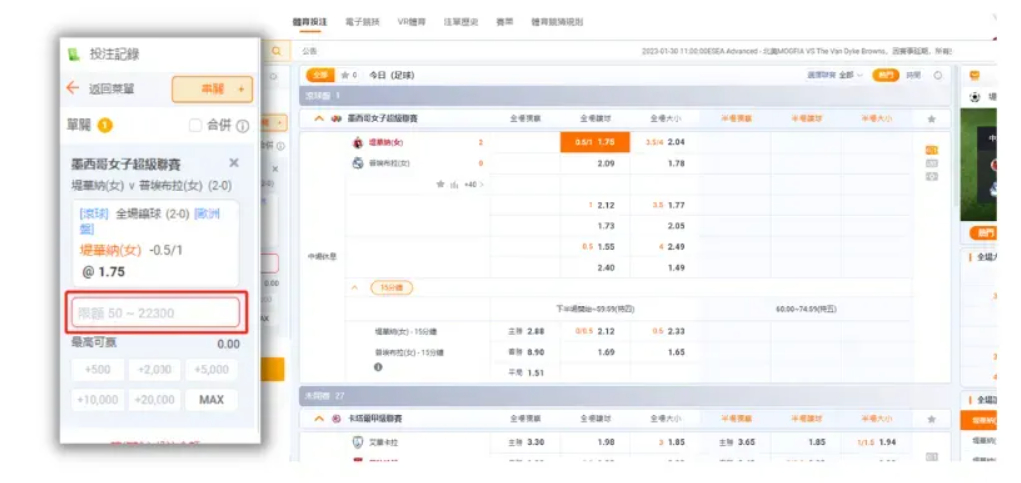The width and height of the screenshot is (1021, 483).
Task: Collapse the 墨西哥女子超級聯賽 league section
Action: click(319, 118)
